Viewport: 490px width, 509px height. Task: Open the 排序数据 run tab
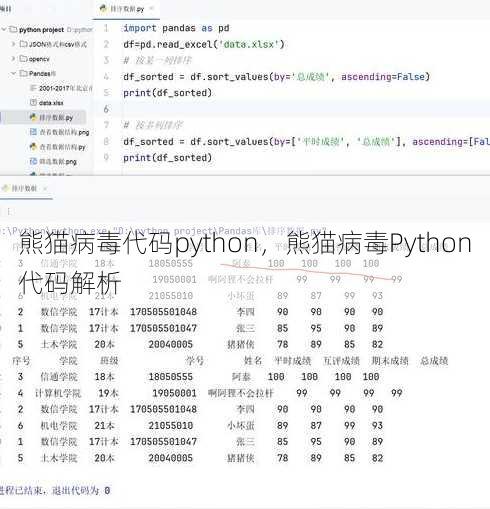click(x=23, y=188)
